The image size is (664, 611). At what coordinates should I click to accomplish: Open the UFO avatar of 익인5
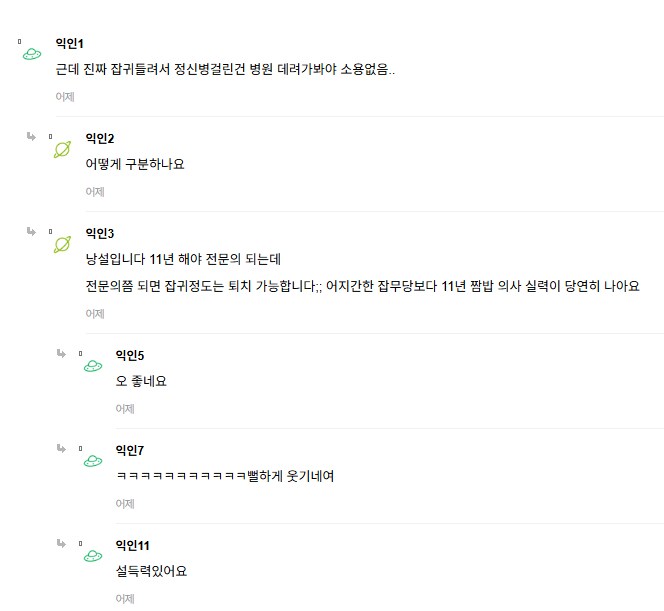point(92,366)
